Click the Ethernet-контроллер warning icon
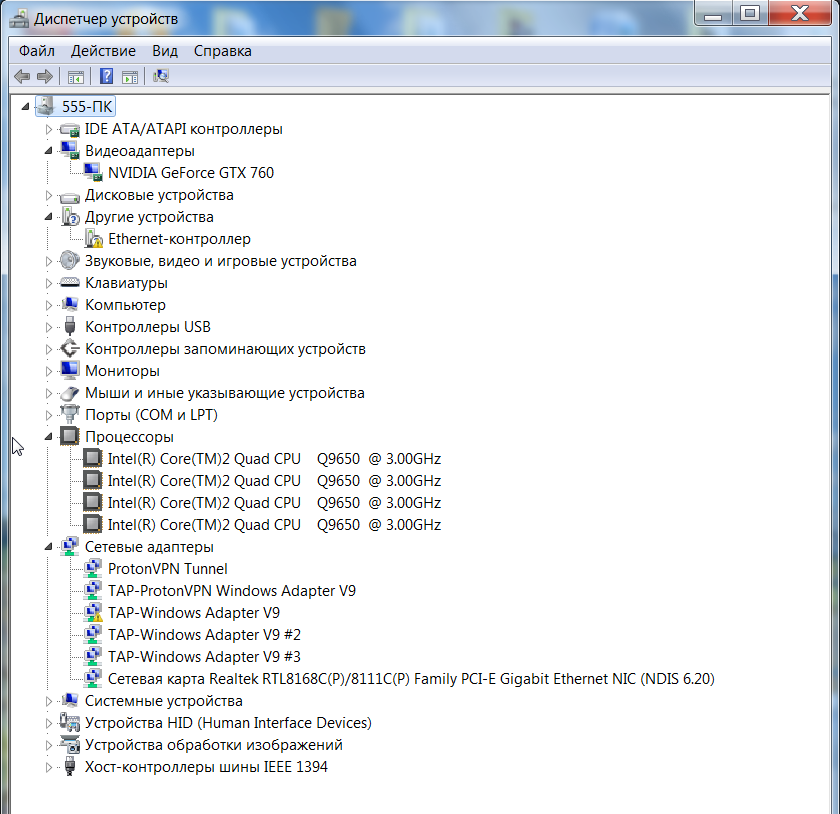 coord(93,238)
